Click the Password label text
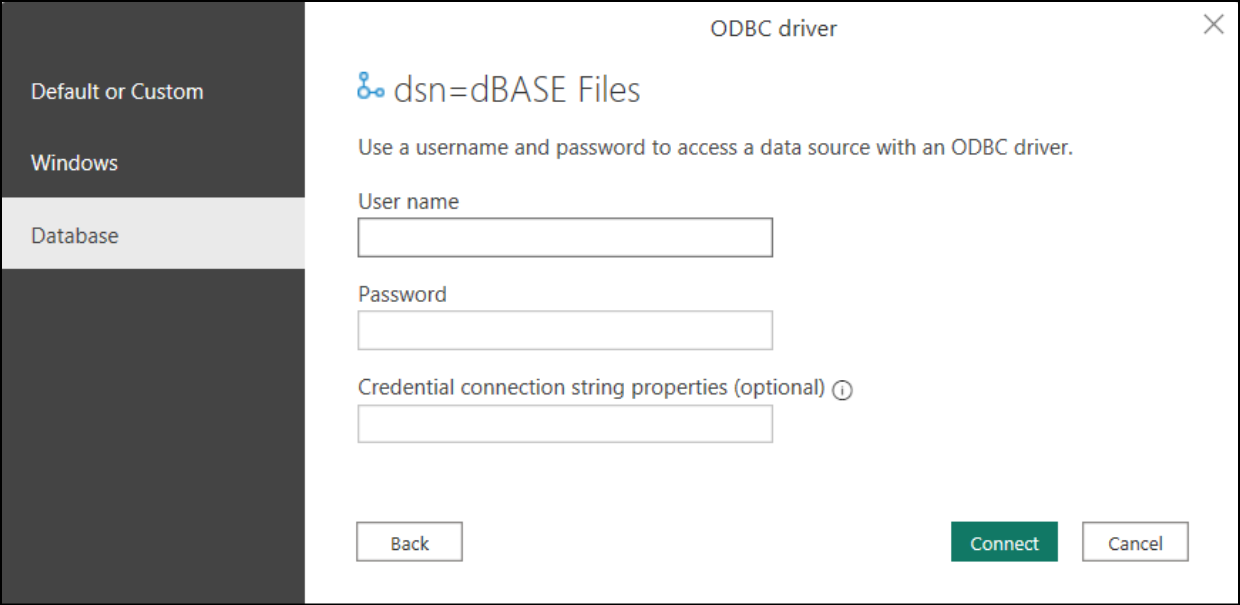This screenshot has height=605, width=1240. pyautogui.click(x=402, y=295)
